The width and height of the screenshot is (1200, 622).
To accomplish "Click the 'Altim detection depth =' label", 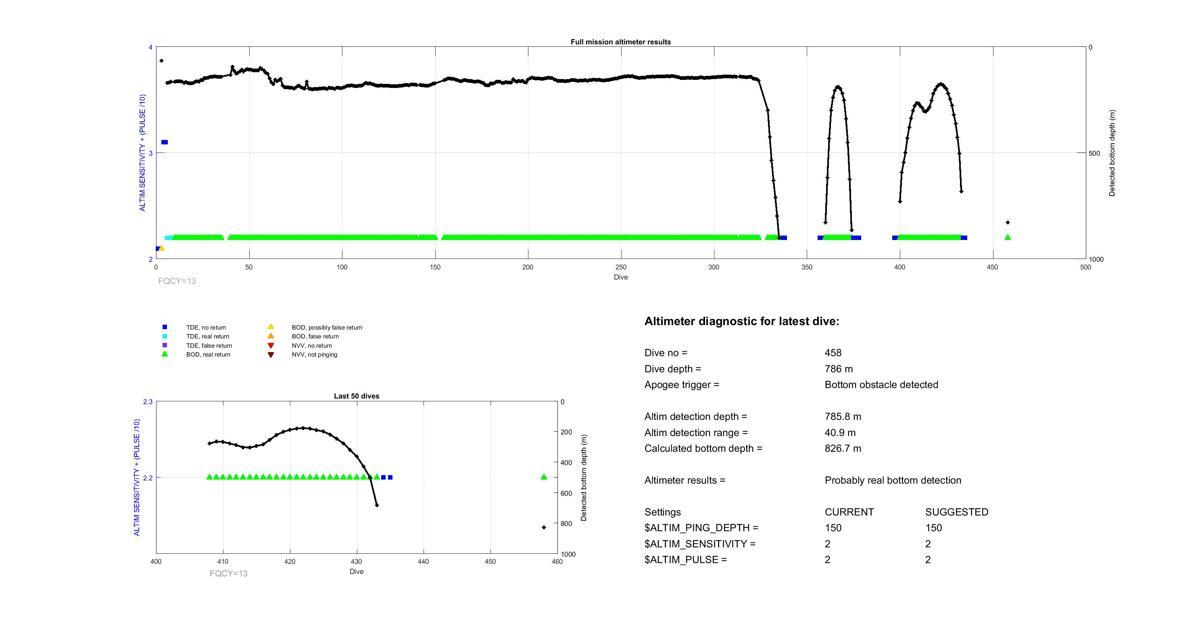I will 696,417.
